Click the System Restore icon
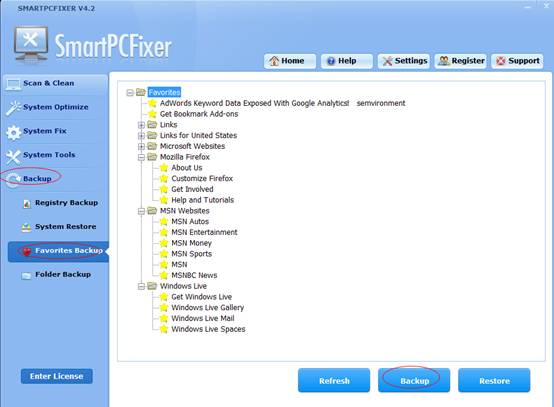554x407 pixels. tap(26, 228)
